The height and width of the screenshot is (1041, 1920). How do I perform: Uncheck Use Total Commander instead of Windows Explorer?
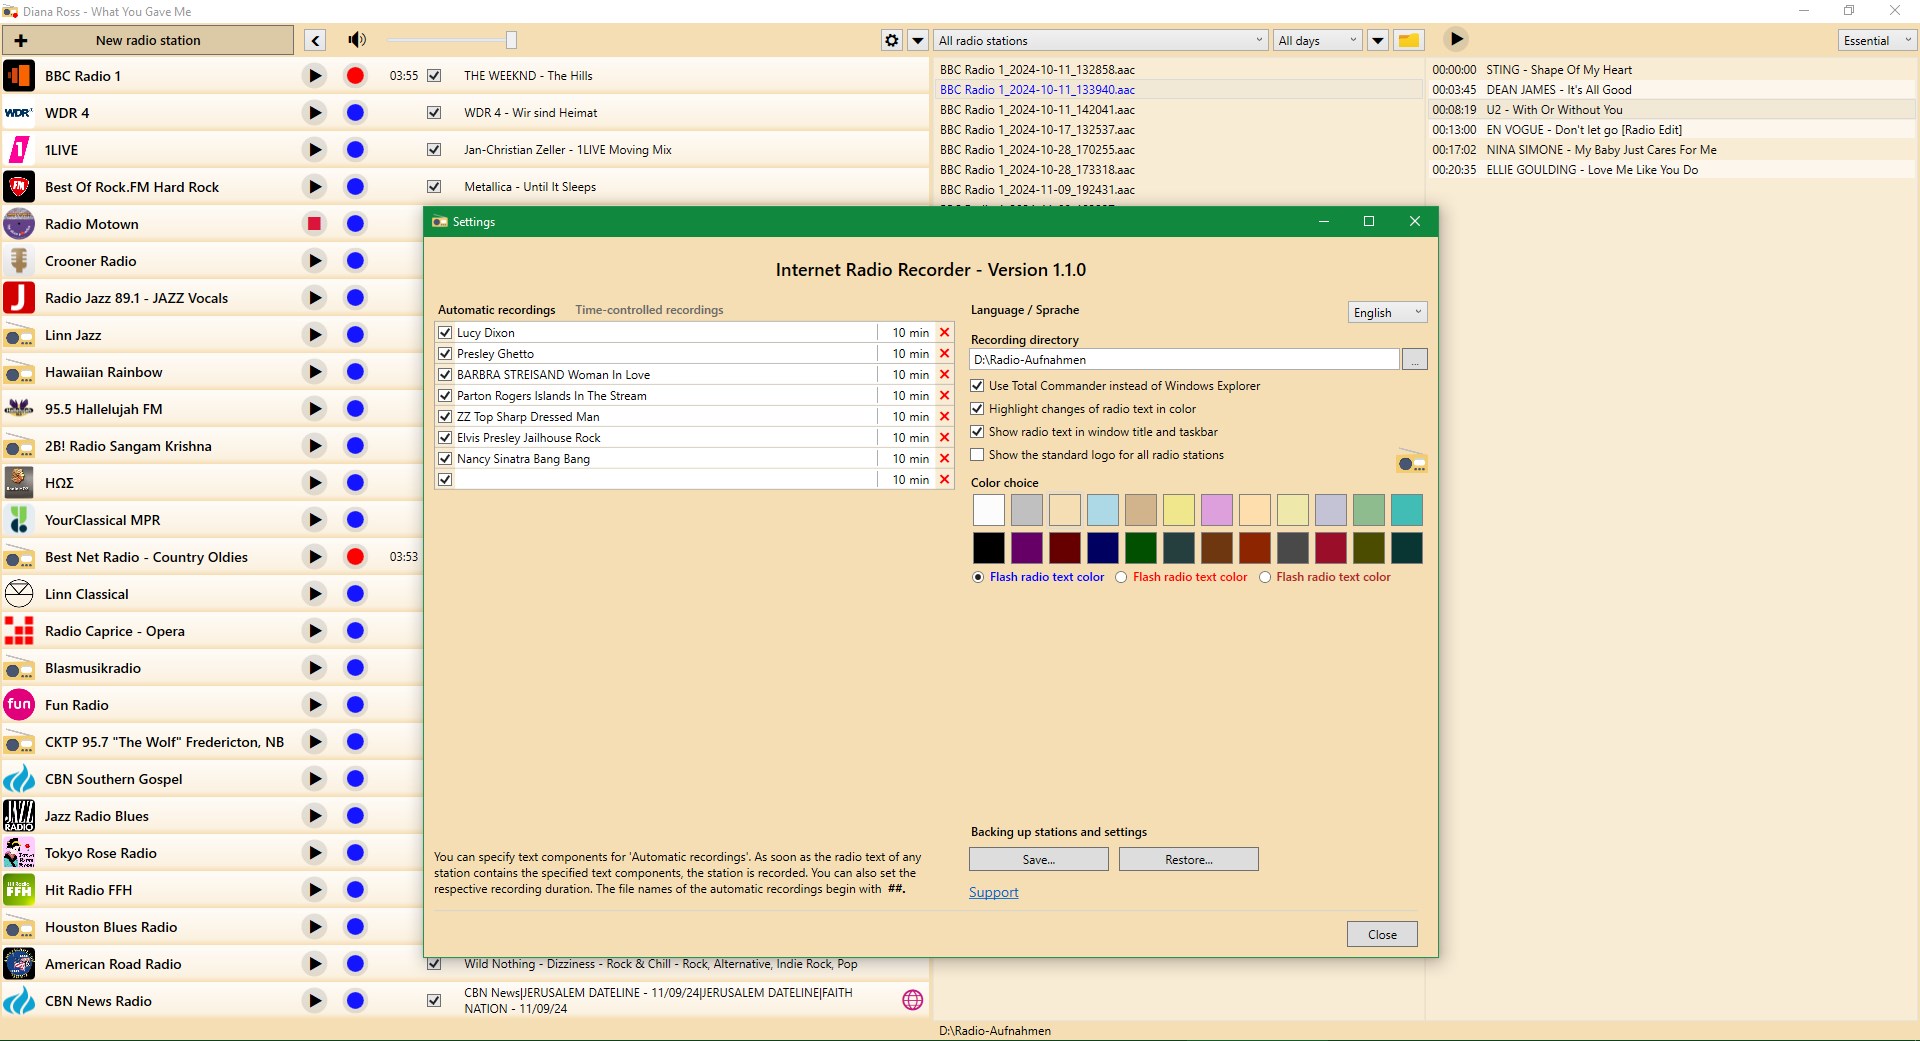[978, 386]
